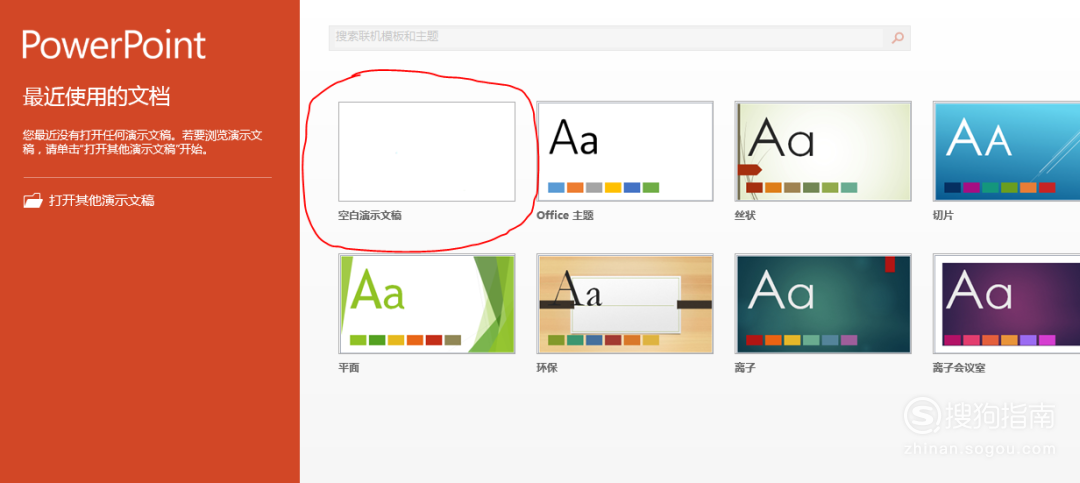Choose the Office 主题 template thumbnail
Image resolution: width=1080 pixels, height=483 pixels.
(625, 152)
